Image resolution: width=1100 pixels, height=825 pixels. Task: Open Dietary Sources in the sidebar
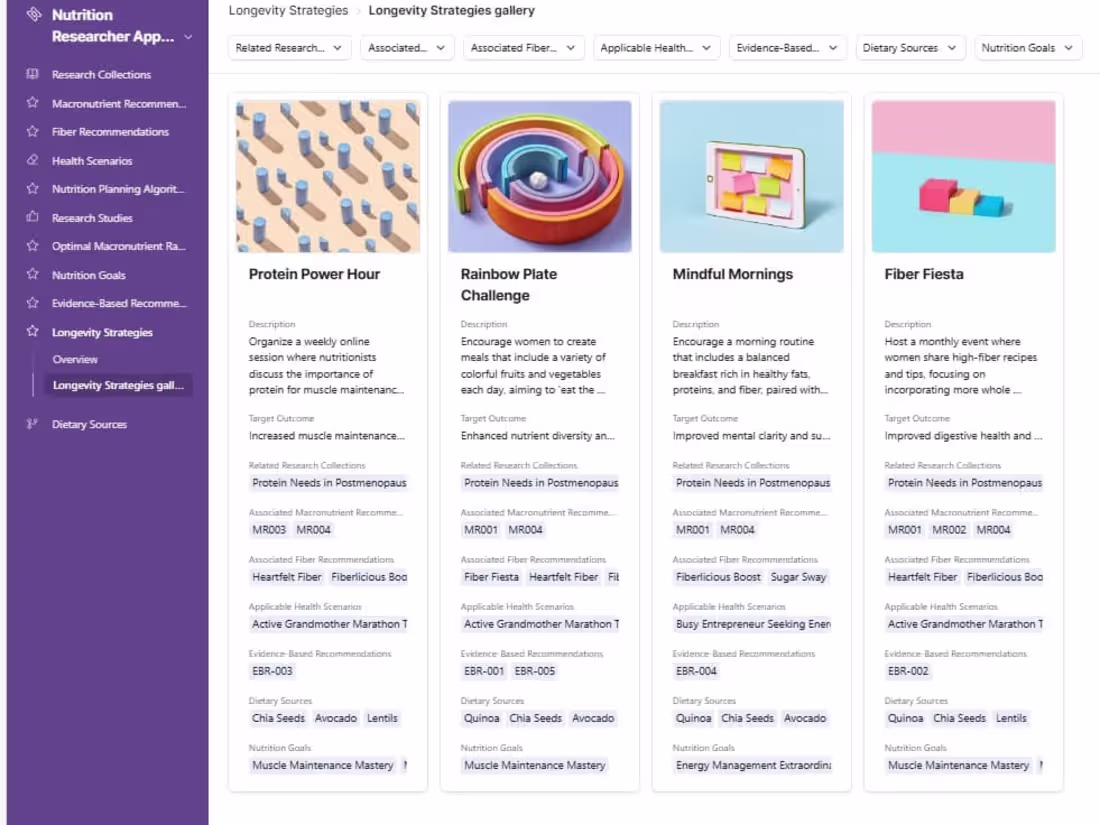89,424
